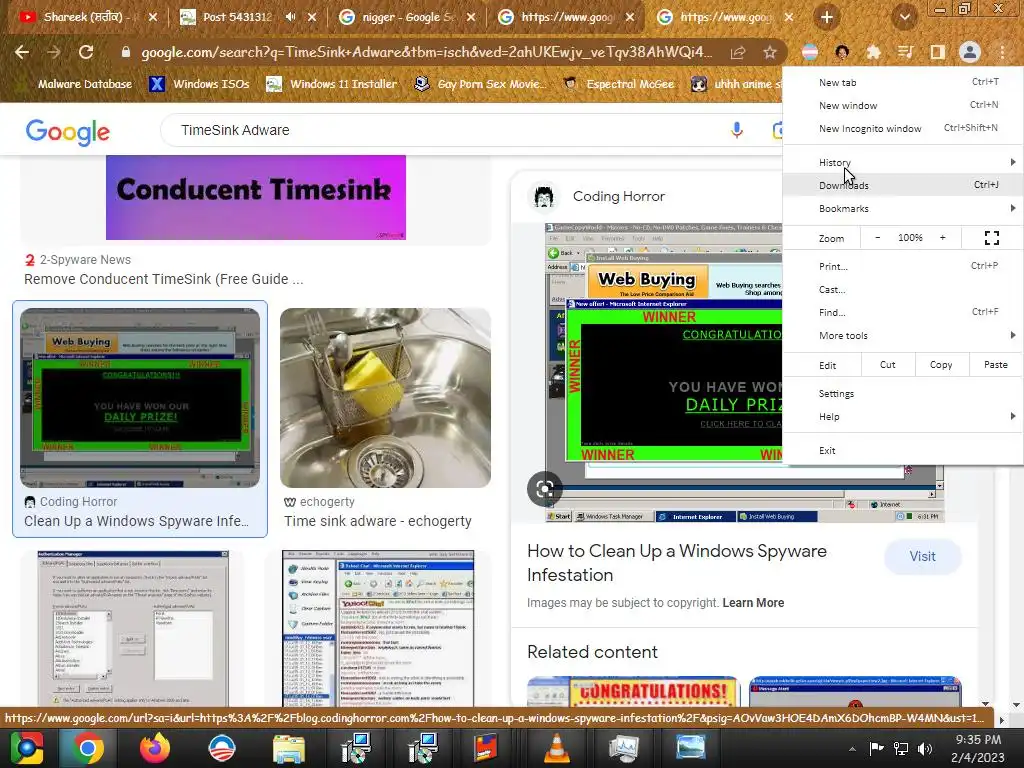
Task: Click the volume speaker tray icon
Action: [x=925, y=748]
